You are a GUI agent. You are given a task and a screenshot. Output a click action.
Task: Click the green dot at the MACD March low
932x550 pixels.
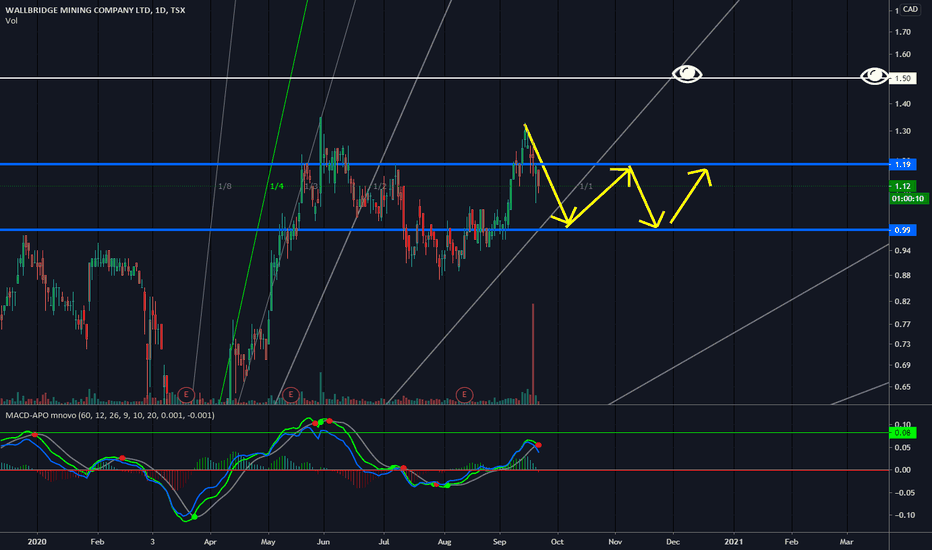coord(194,517)
